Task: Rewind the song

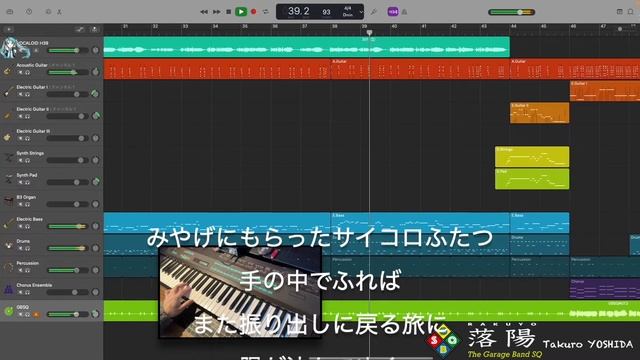Action: click(x=204, y=12)
